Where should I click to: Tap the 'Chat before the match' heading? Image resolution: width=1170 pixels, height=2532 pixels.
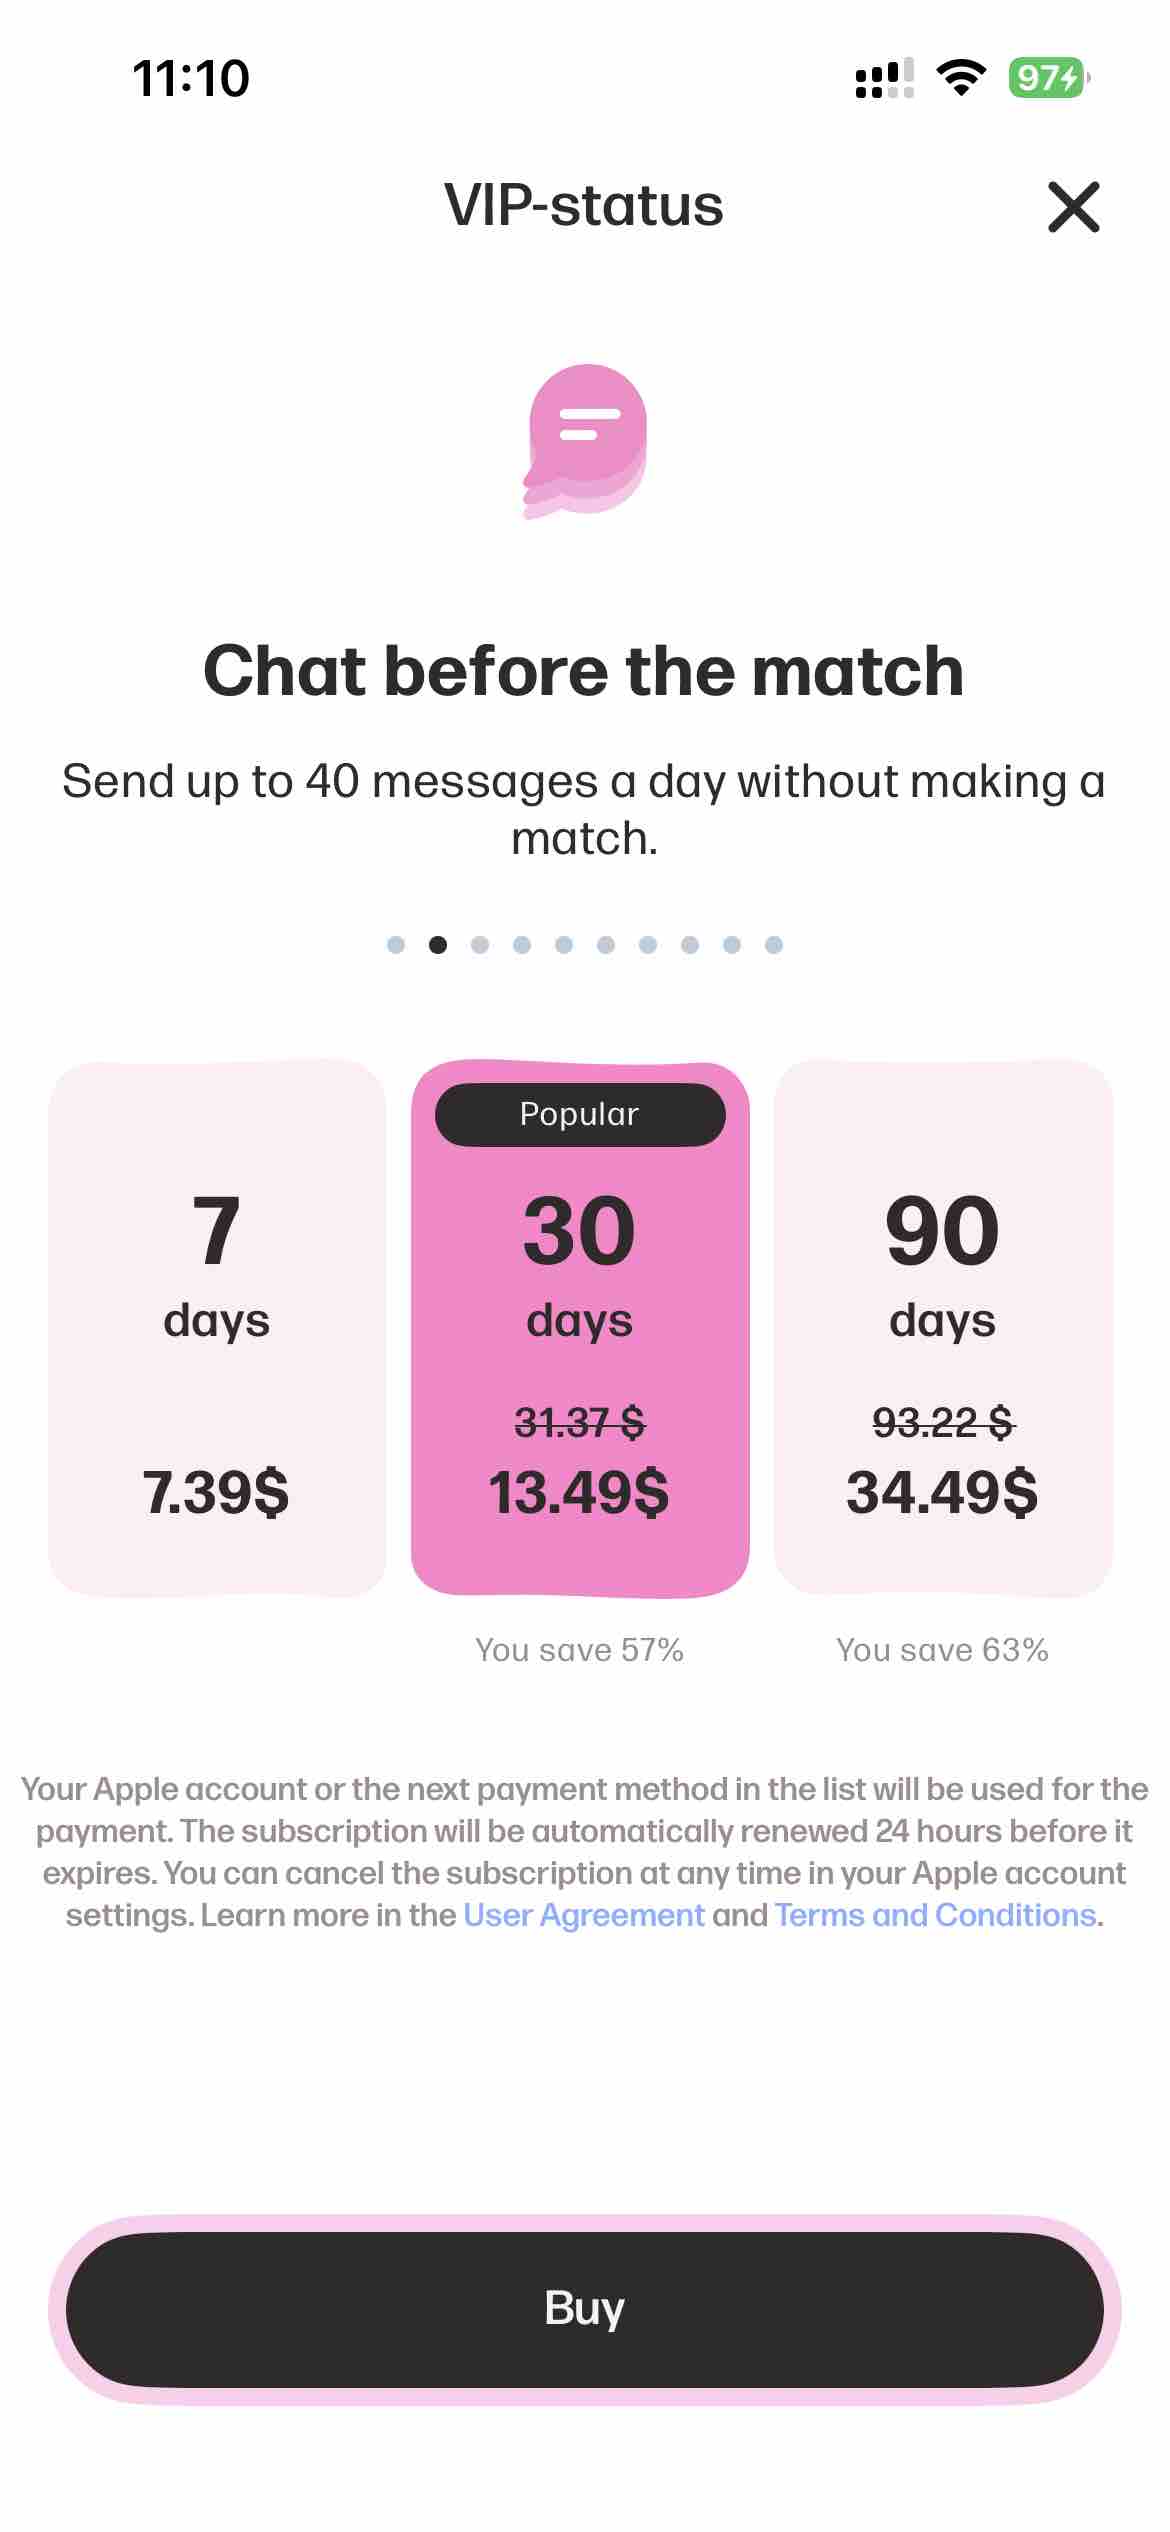tap(584, 670)
